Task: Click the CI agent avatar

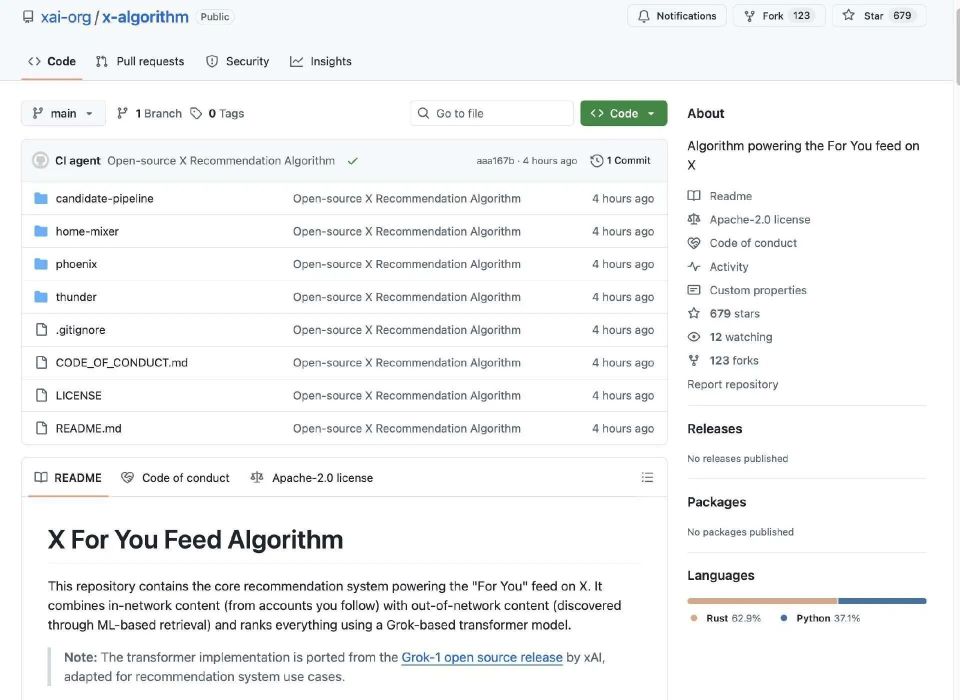Action: pos(40,160)
